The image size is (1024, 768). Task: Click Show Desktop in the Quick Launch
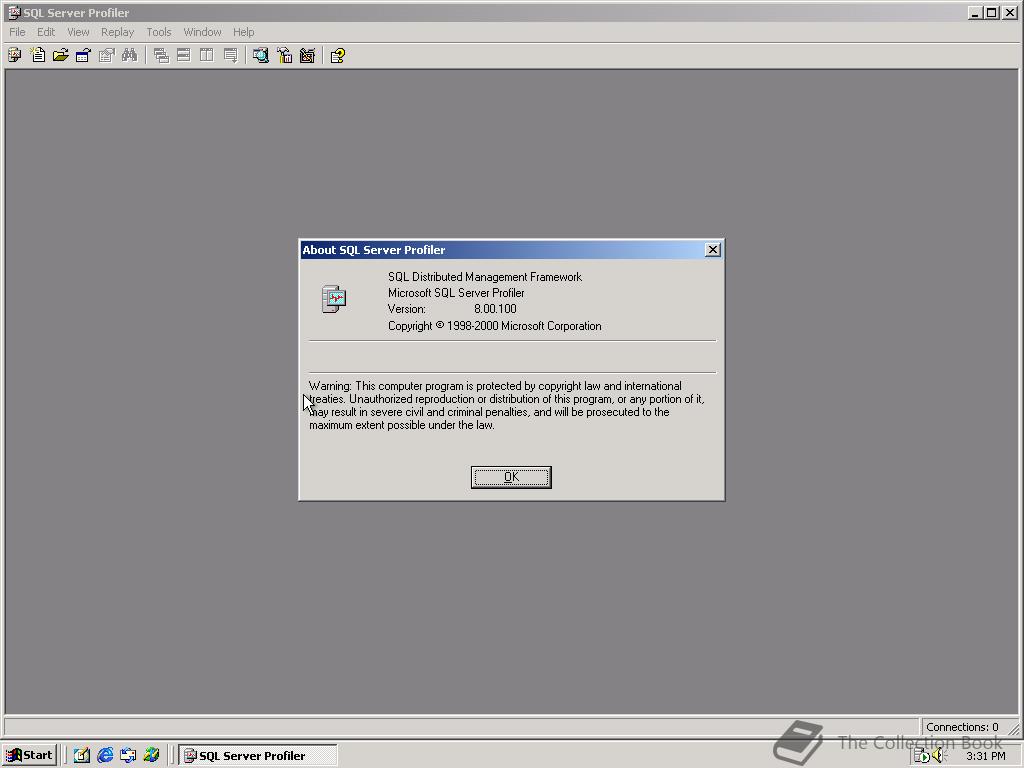(x=82, y=755)
